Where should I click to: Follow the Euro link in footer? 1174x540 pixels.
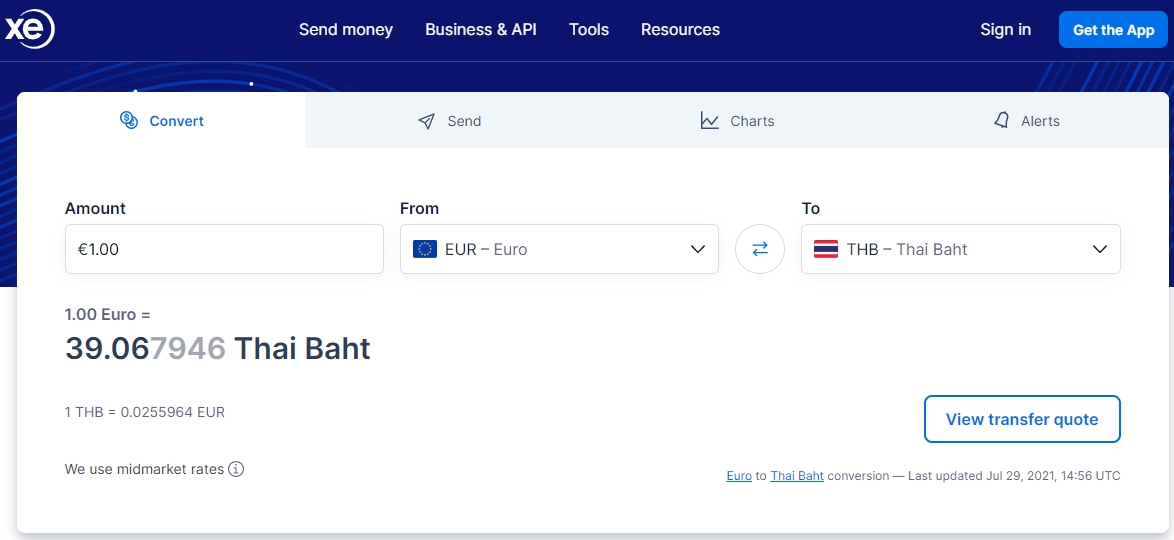739,476
